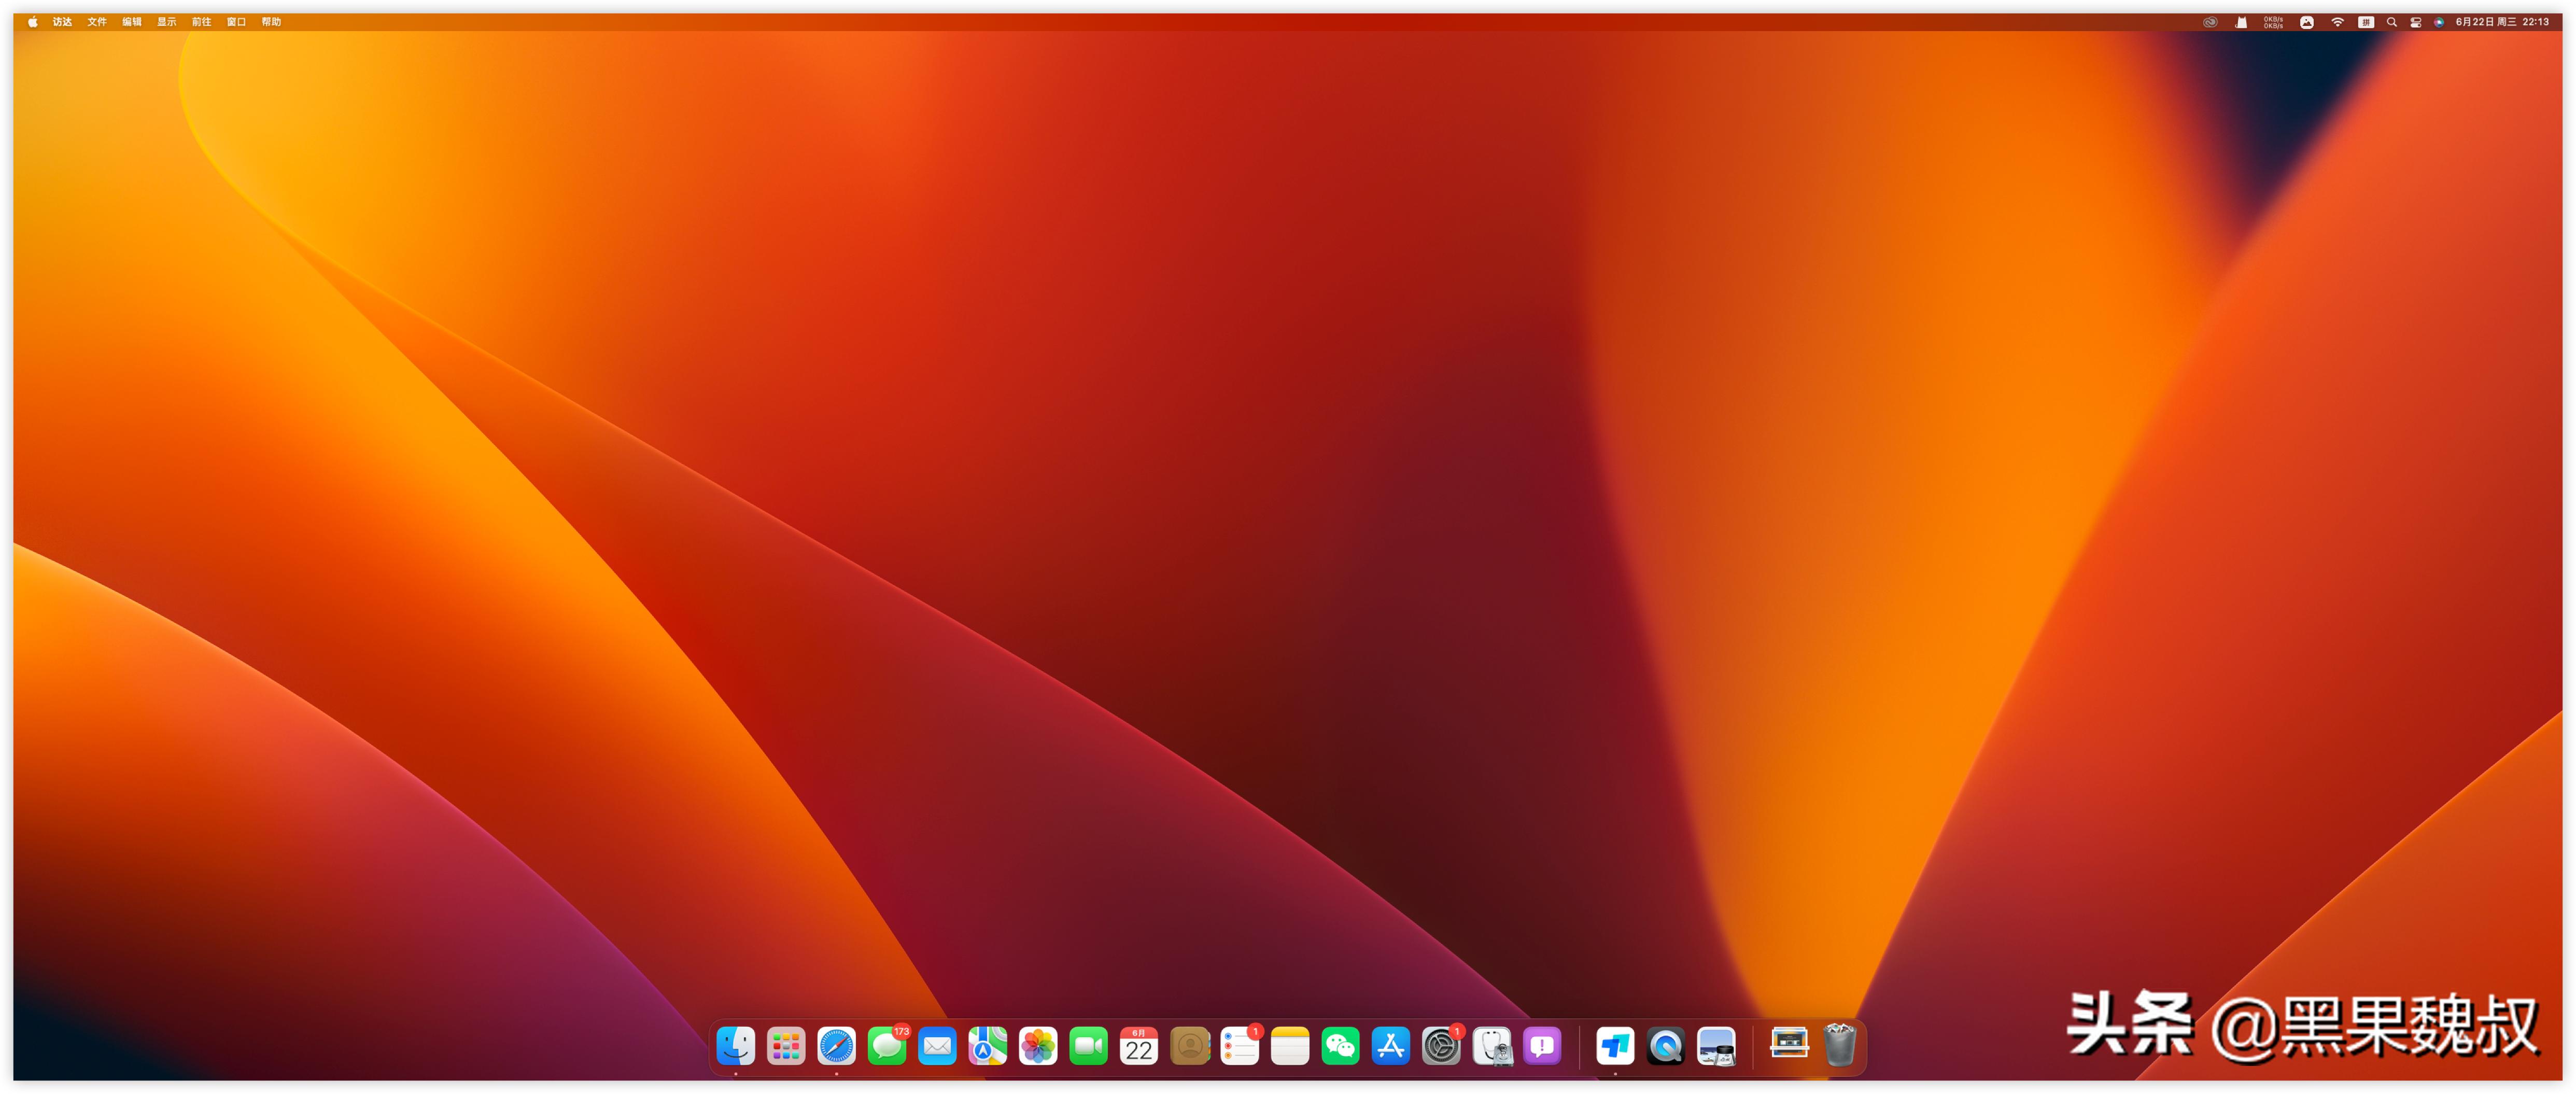Open the Wi-Fi status menu
Image resolution: width=2576 pixels, height=1094 pixels.
2337,22
